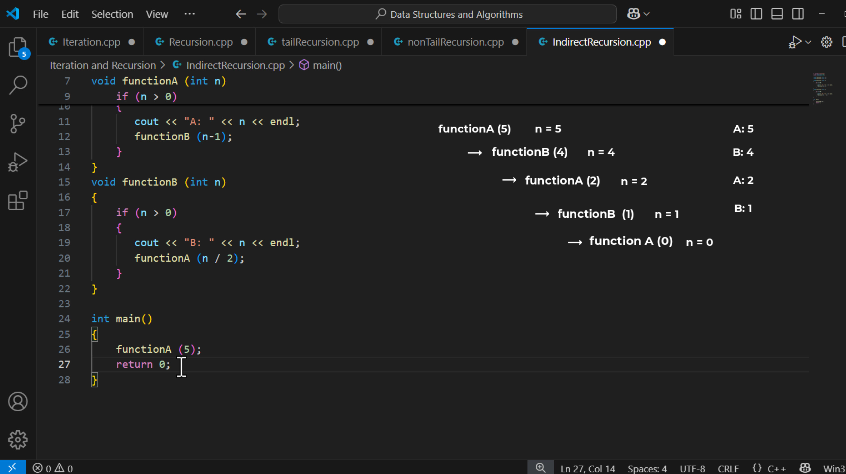The image size is (846, 474).
Task: Click sticky scroll line 'if (n > 0)'
Action: 146,97
